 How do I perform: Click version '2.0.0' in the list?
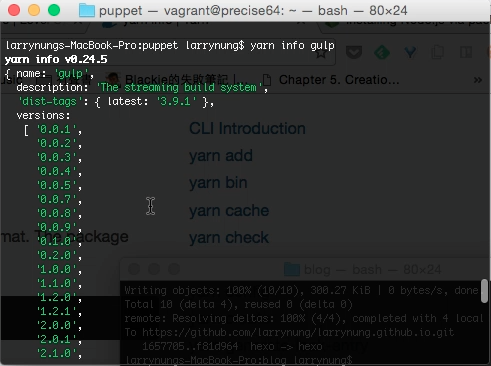pyautogui.click(x=57, y=325)
